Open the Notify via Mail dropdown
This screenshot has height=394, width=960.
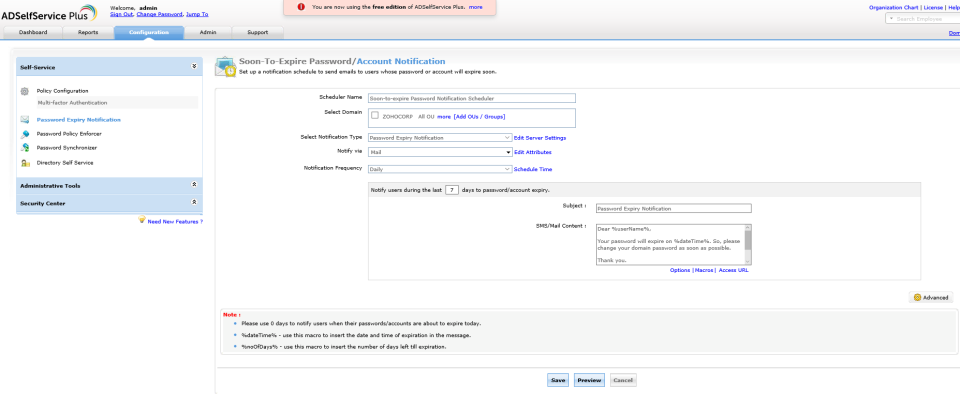[440, 152]
